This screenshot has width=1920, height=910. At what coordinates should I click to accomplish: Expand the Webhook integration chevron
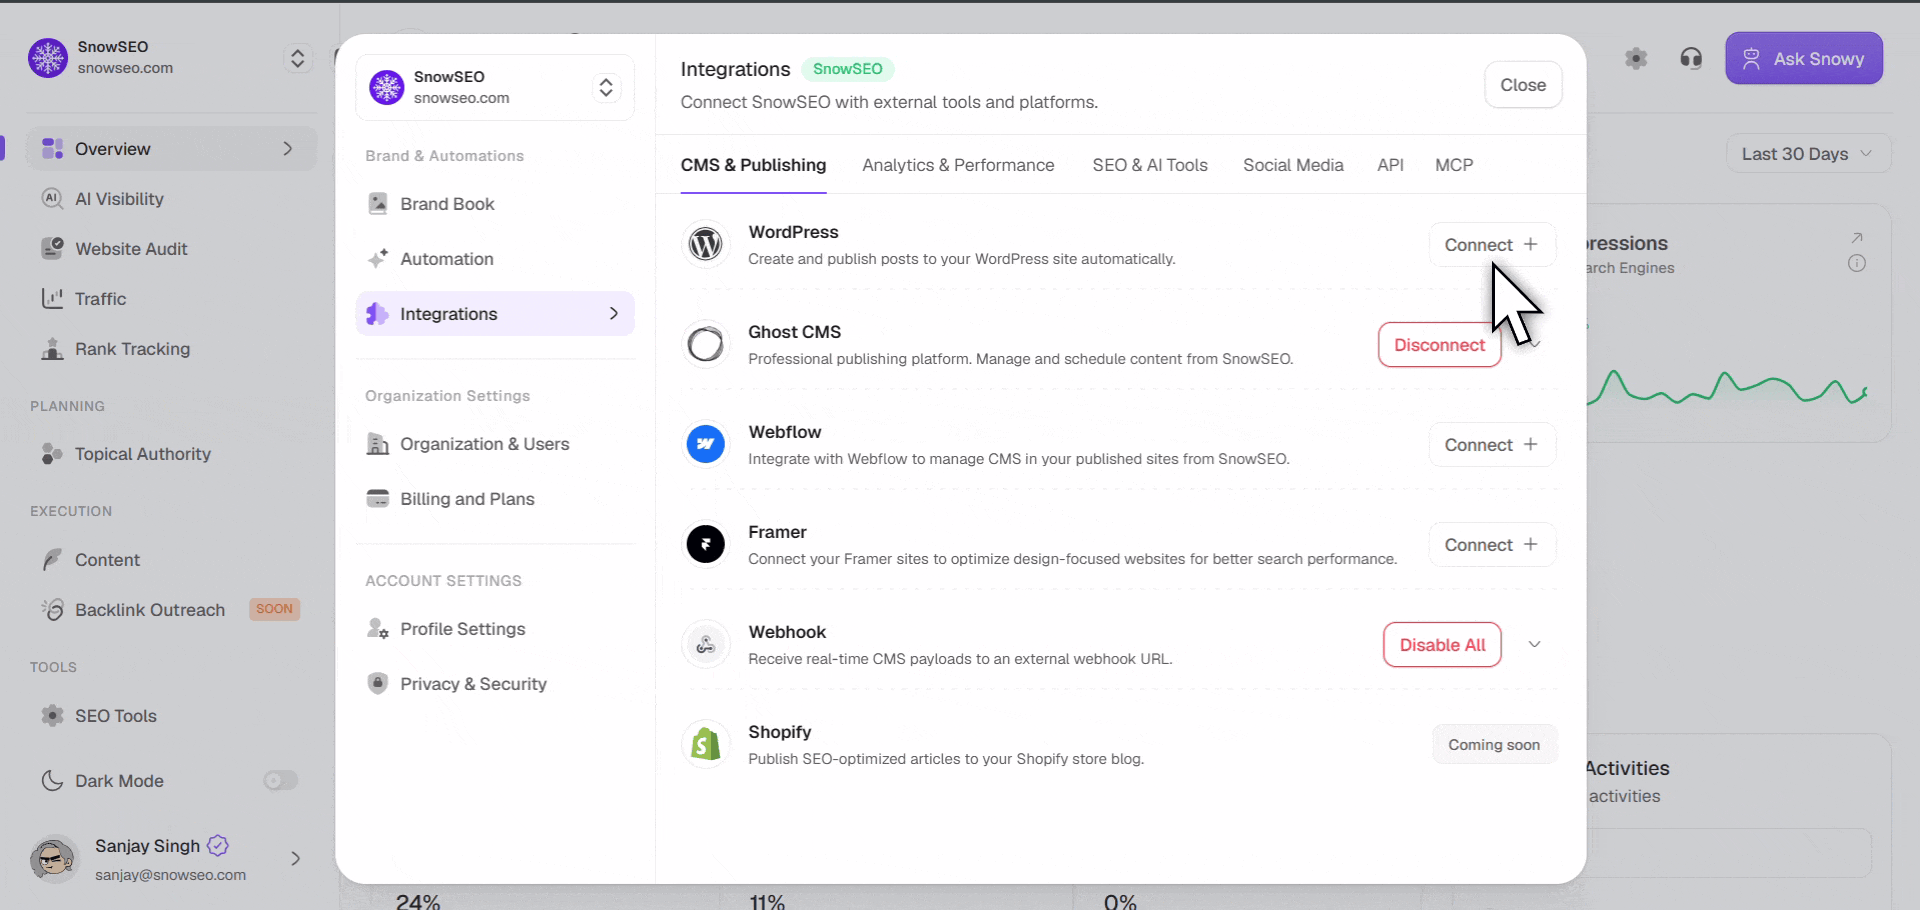click(1534, 644)
